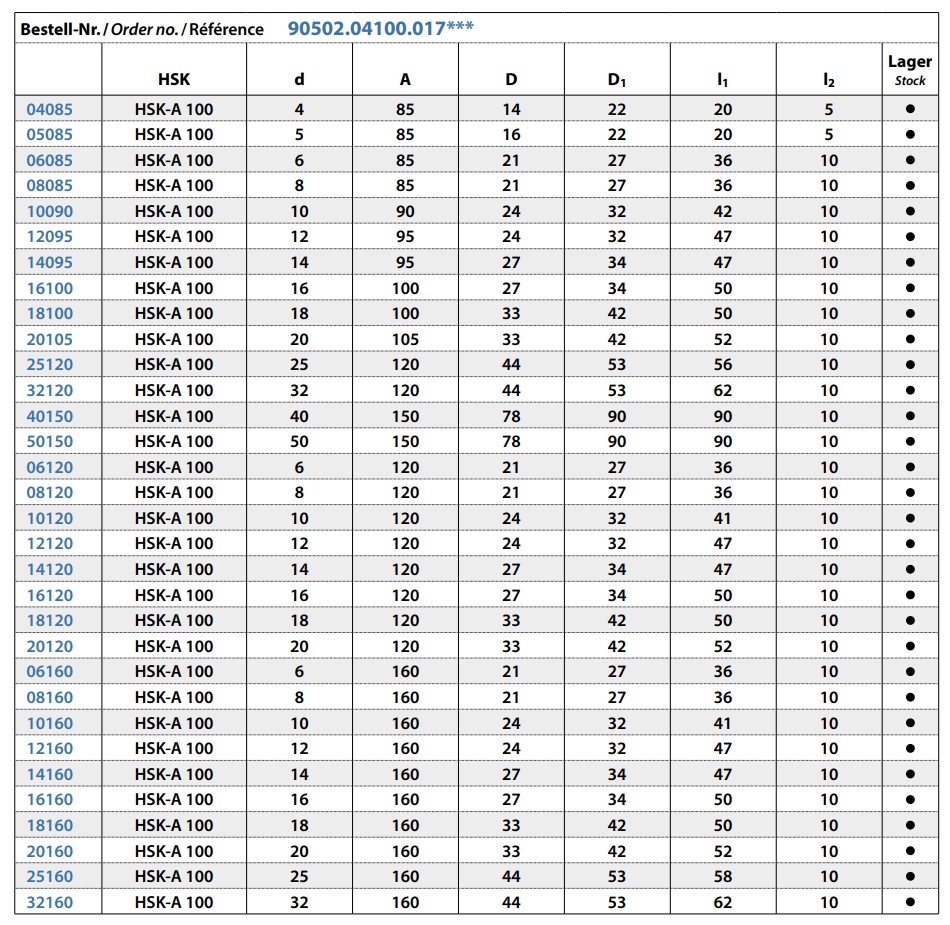
Task: Click the HSK column header
Action: pyautogui.click(x=174, y=79)
